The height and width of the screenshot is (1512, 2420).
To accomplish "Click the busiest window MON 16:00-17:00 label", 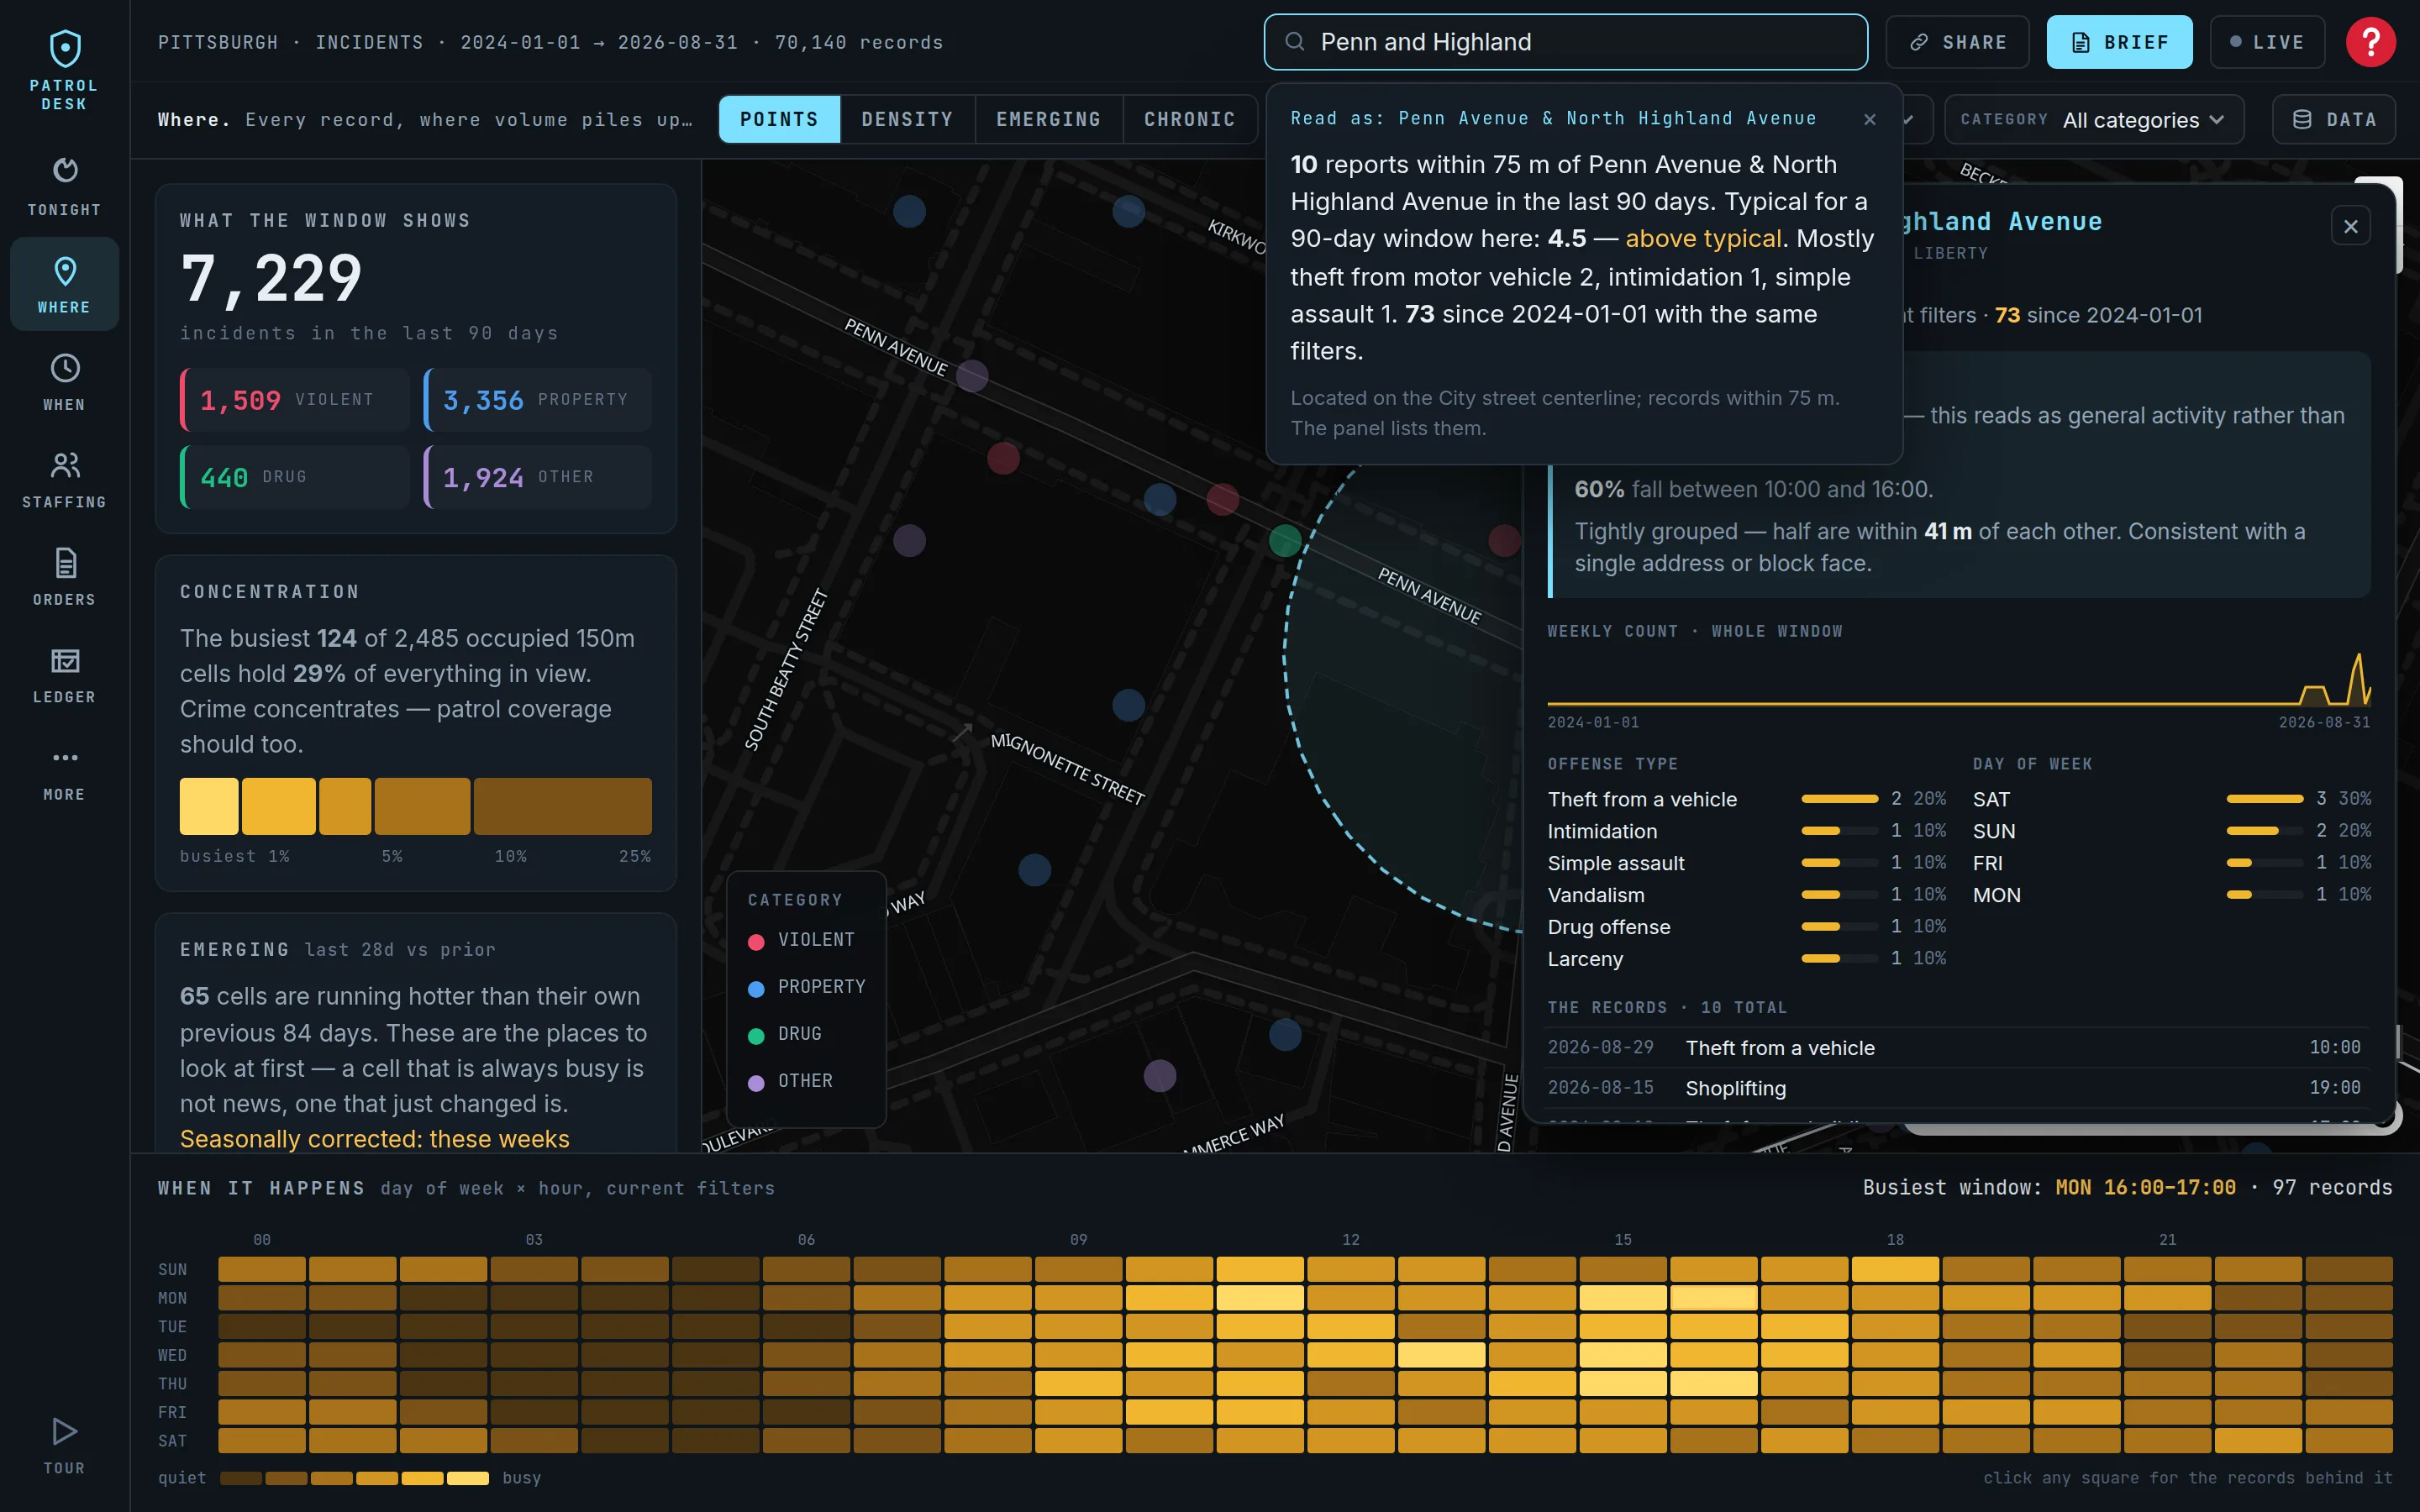I will pos(2145,1187).
